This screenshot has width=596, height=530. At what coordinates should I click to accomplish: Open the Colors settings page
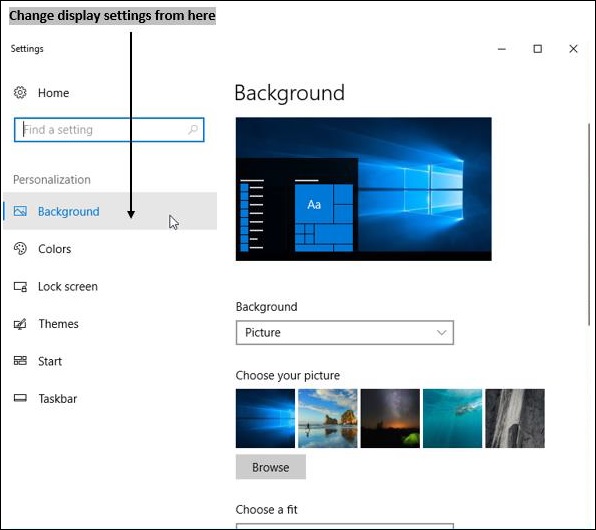54,249
